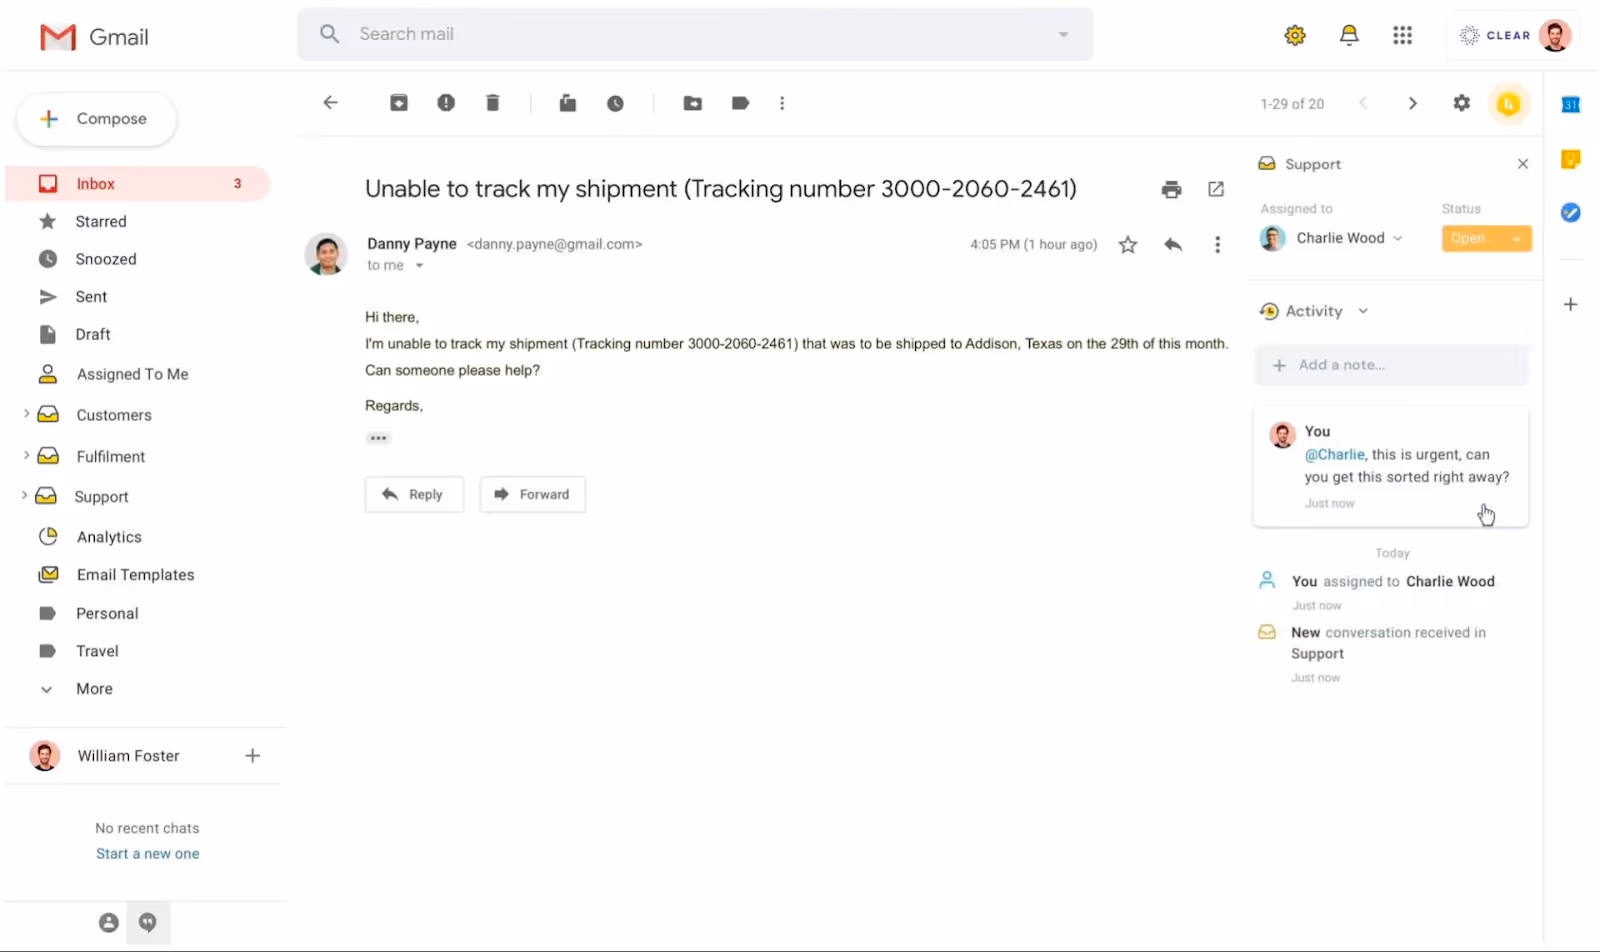The width and height of the screenshot is (1600, 952).
Task: Open labels icon in toolbar
Action: [x=740, y=103]
